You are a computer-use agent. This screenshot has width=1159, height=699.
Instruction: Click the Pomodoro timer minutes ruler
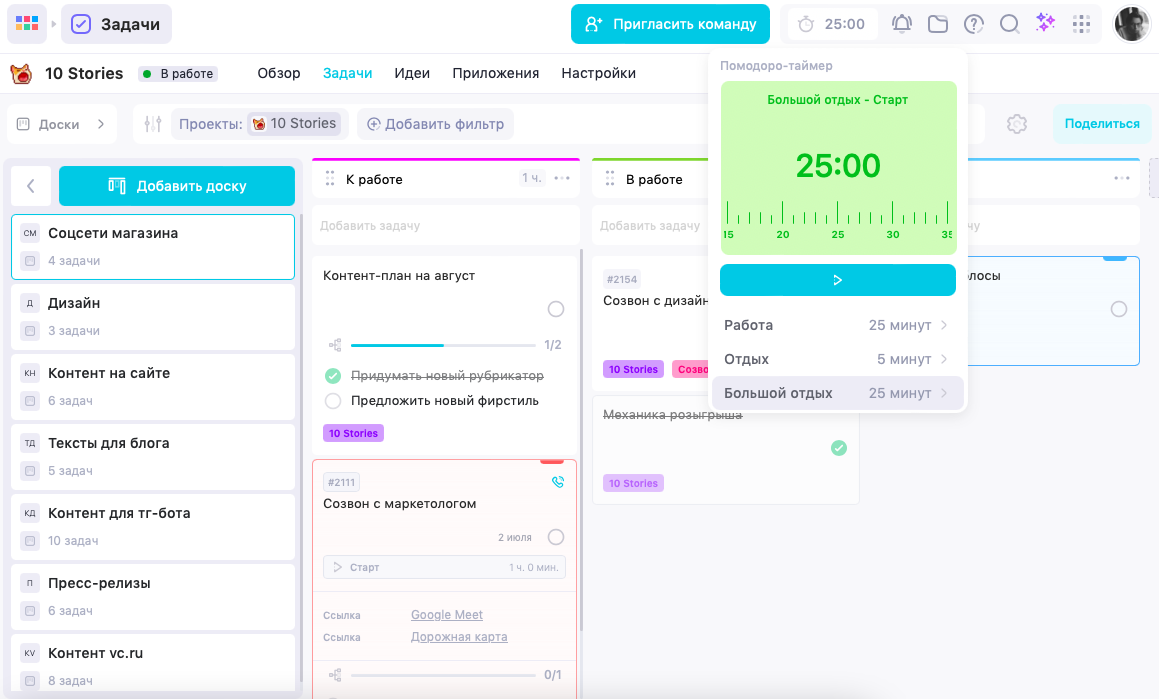tap(838, 220)
